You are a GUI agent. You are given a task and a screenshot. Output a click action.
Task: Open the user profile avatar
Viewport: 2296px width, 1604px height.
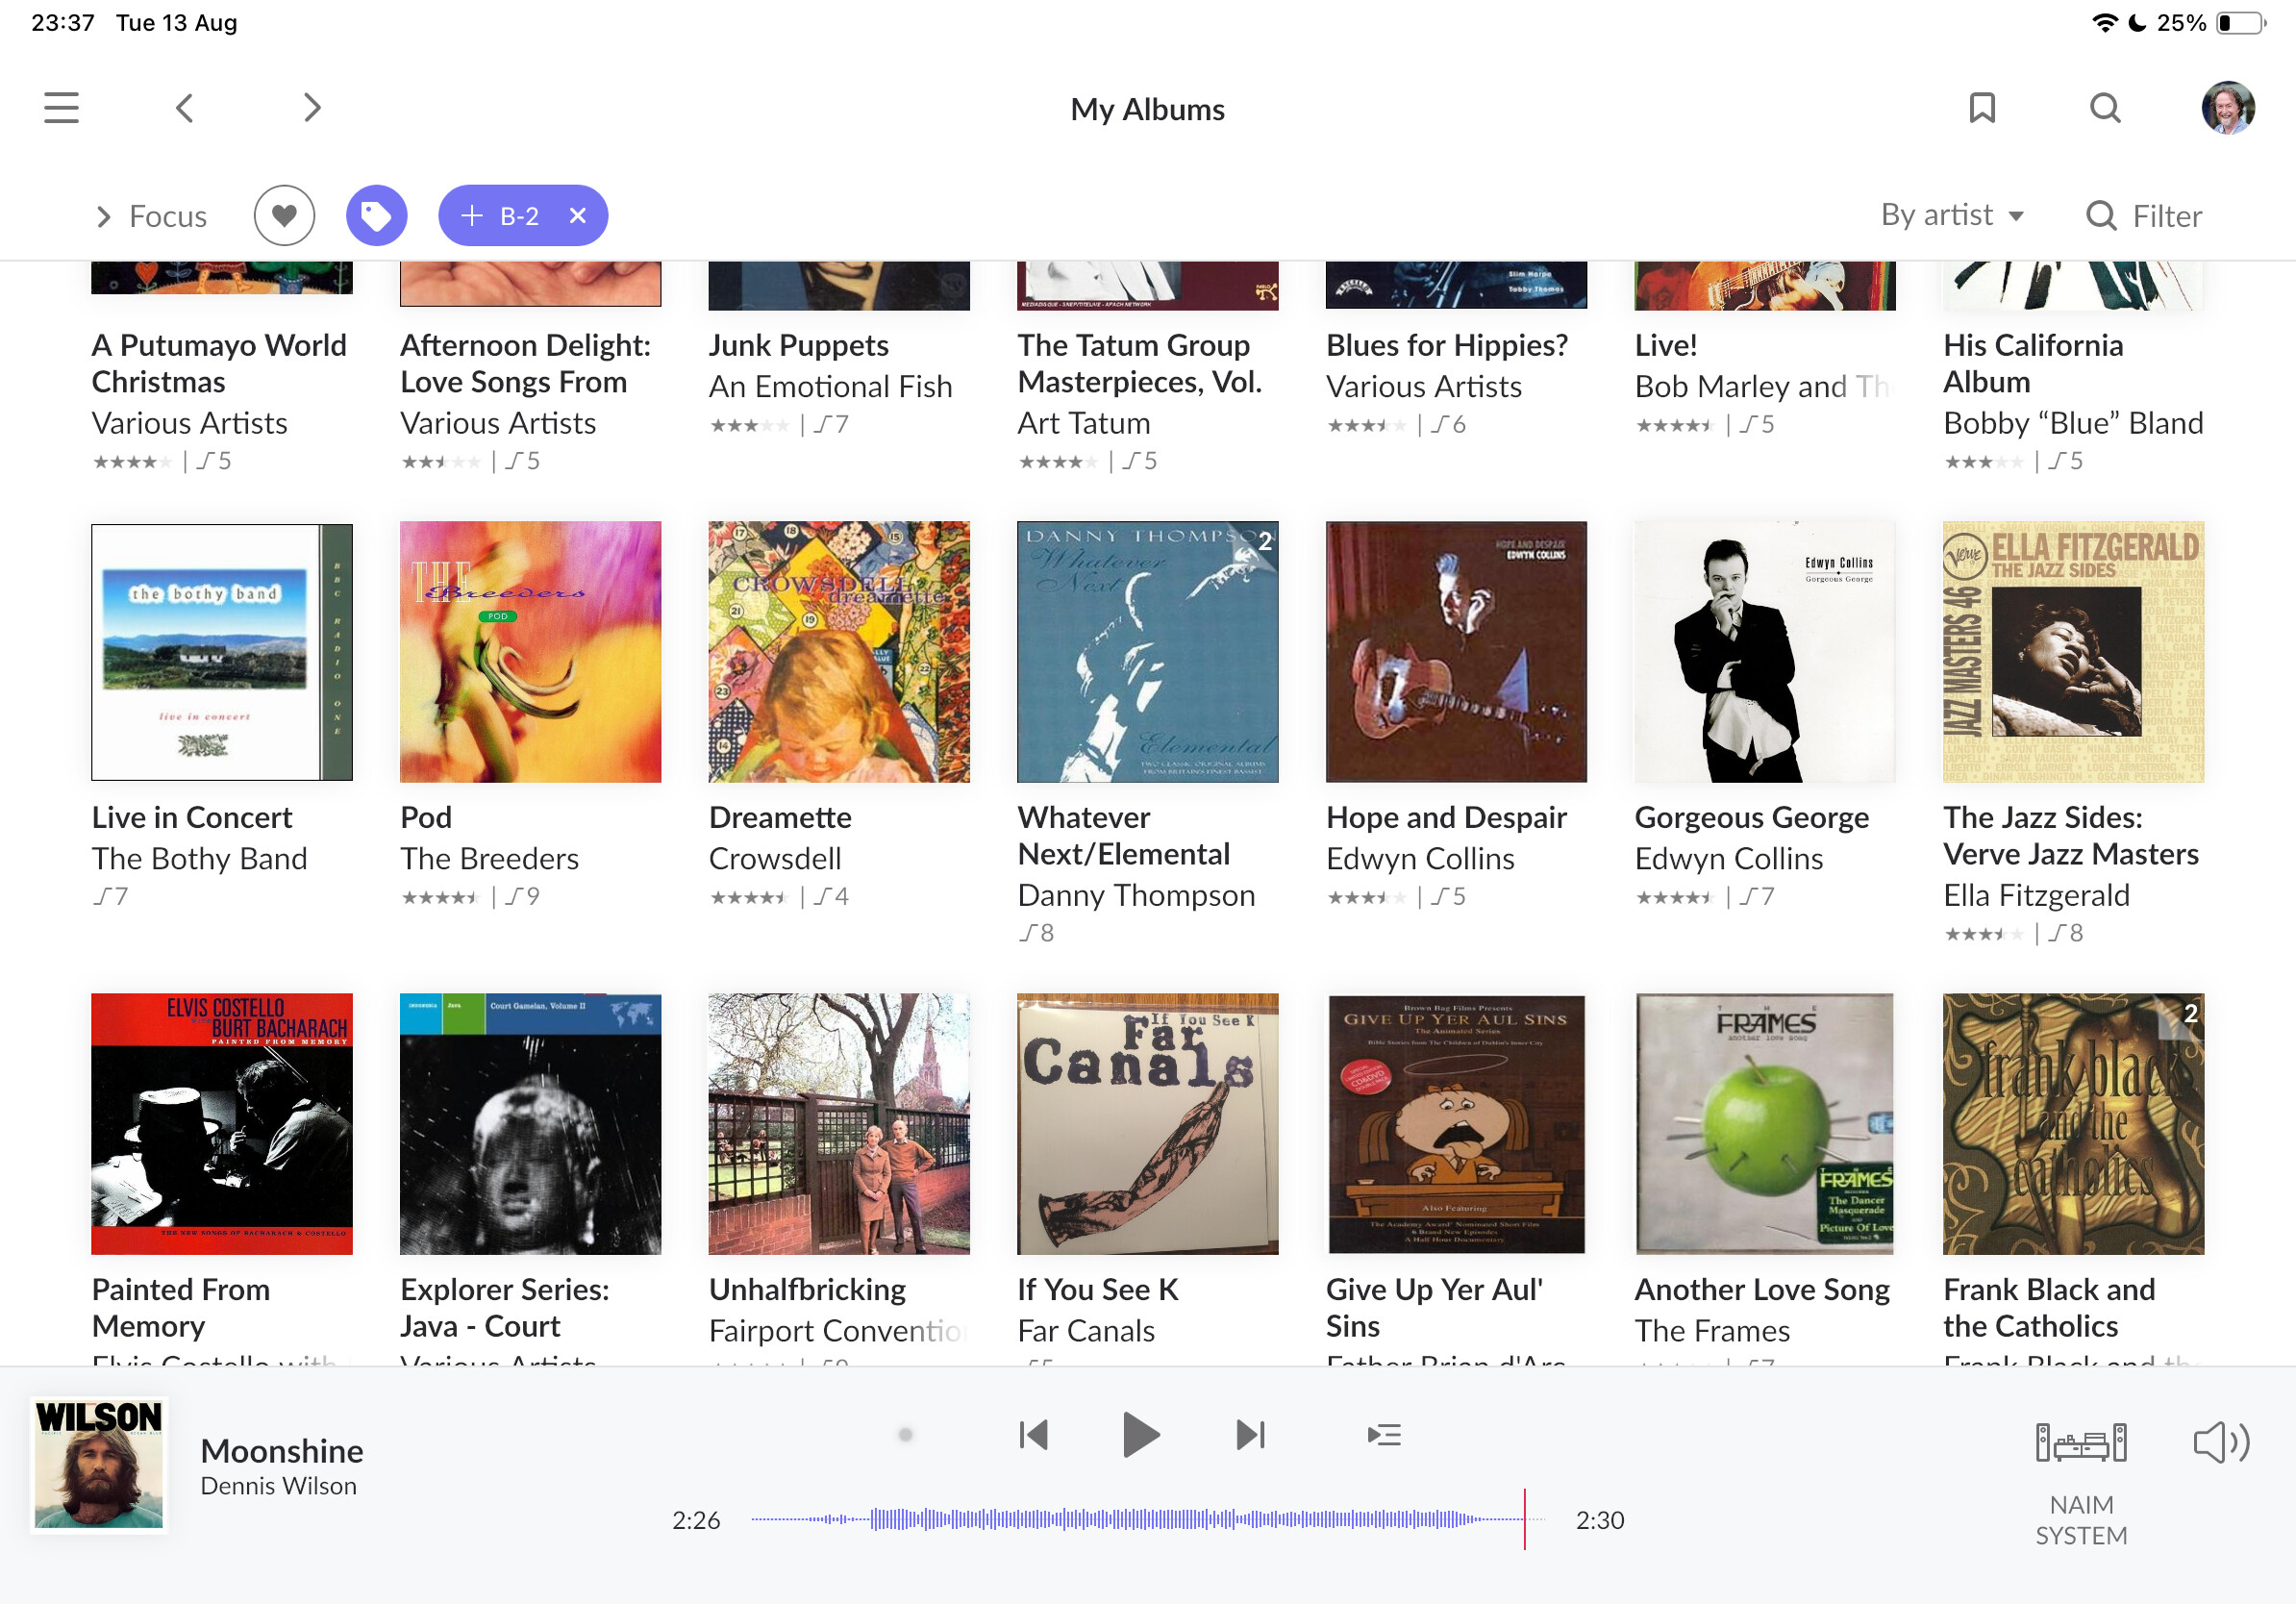pyautogui.click(x=2227, y=108)
